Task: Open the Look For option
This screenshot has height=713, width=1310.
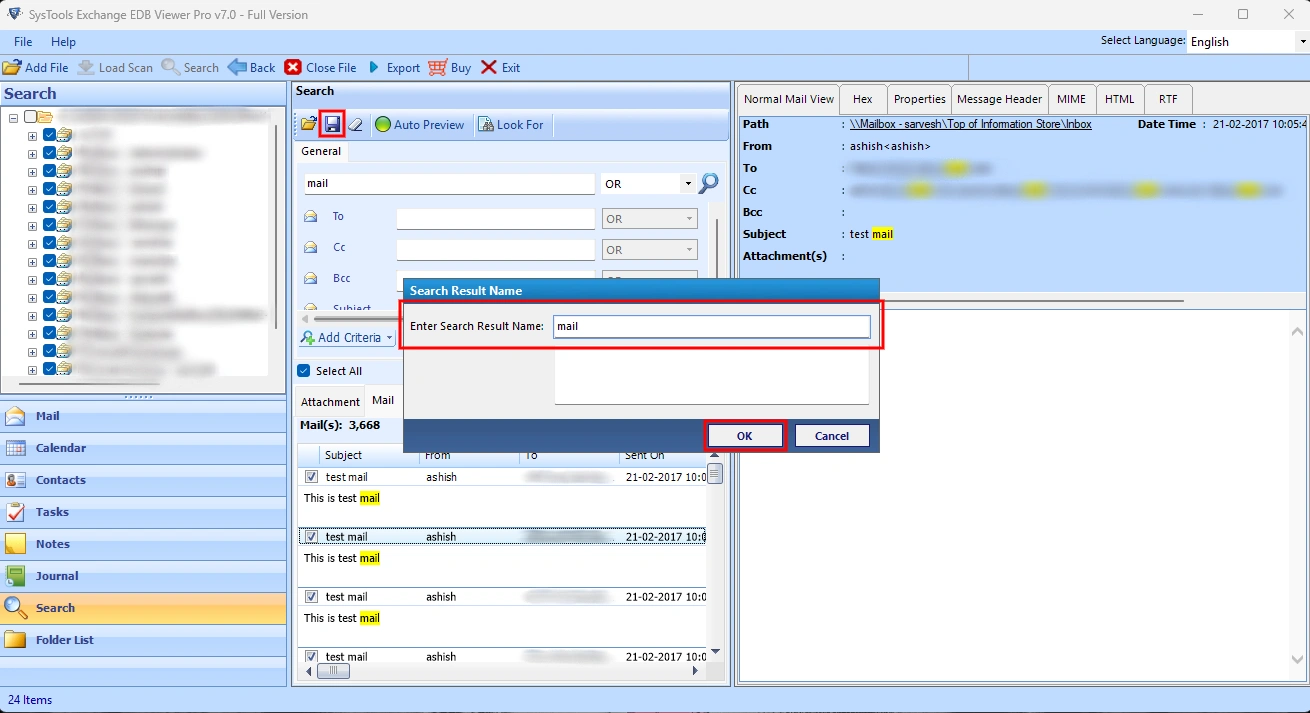Action: (511, 125)
